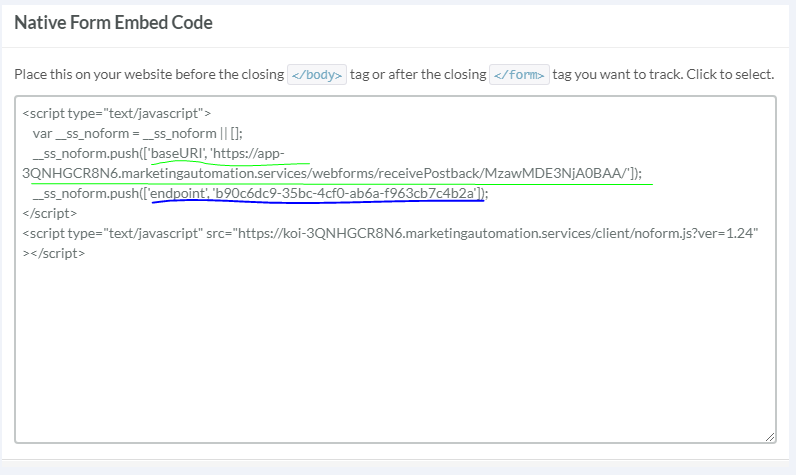Click the first script type opening tag
This screenshot has width=796, height=475.
click(x=116, y=114)
